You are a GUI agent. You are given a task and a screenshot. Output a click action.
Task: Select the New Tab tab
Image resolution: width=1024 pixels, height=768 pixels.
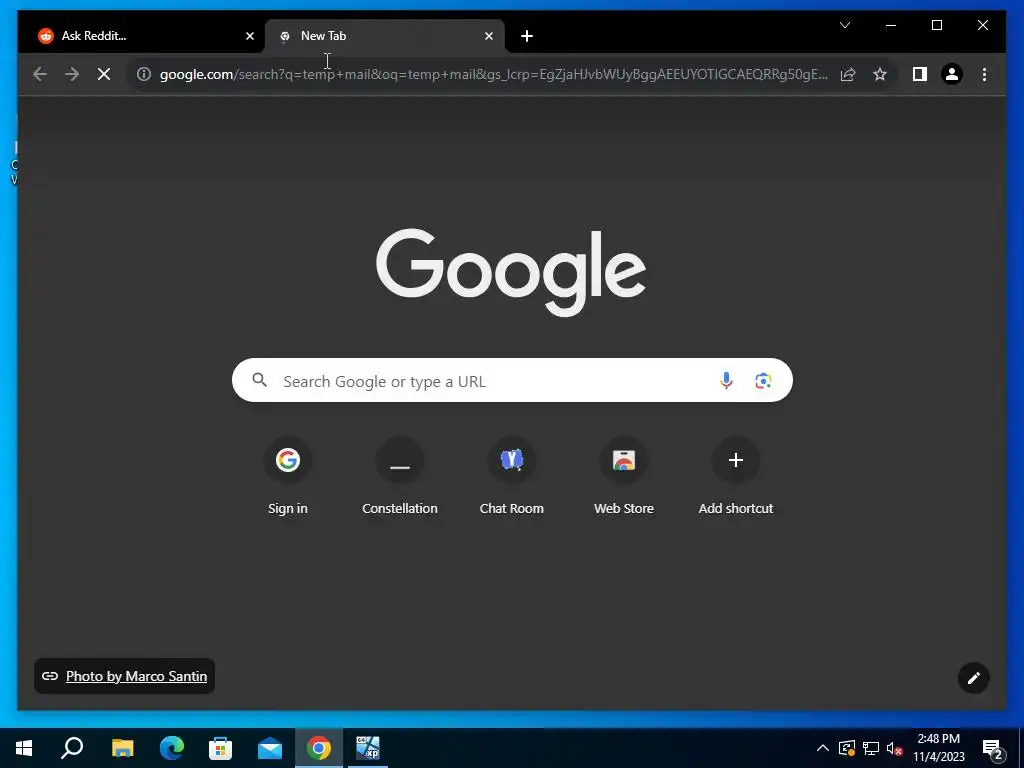384,36
